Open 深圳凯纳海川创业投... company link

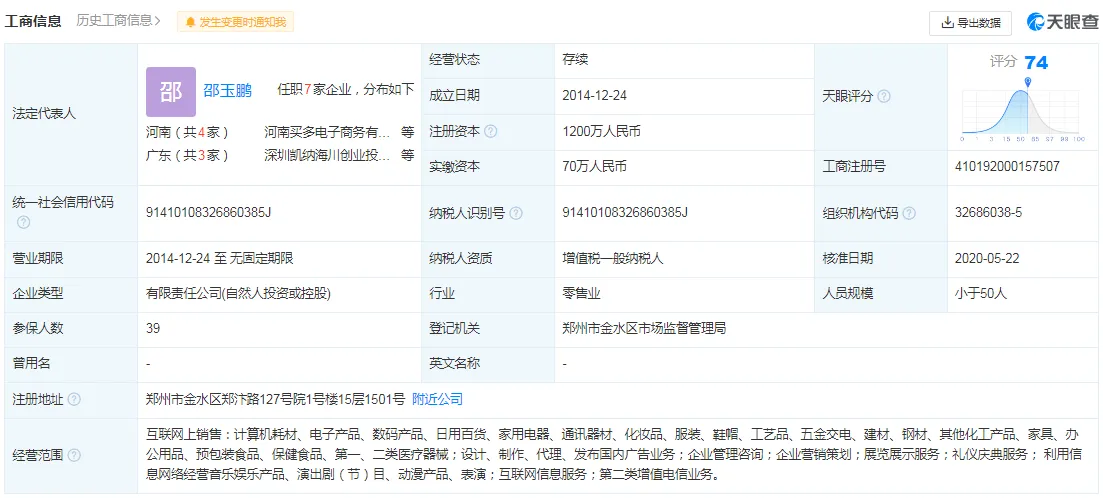(x=327, y=155)
